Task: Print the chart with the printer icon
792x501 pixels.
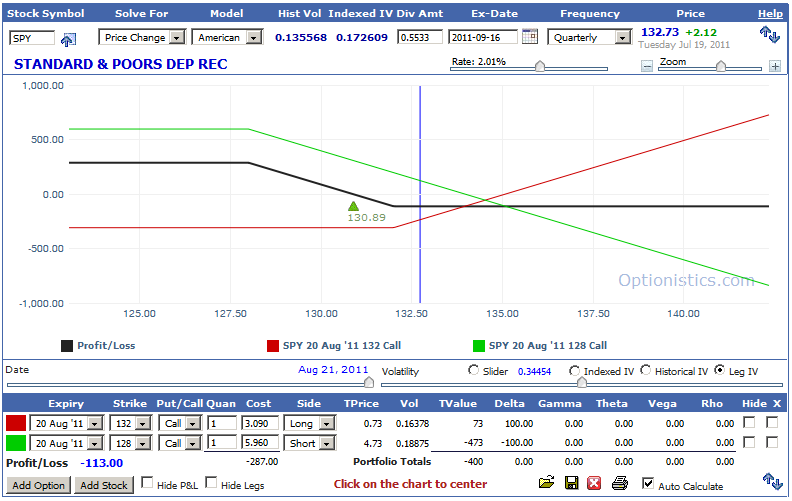Action: (620, 483)
